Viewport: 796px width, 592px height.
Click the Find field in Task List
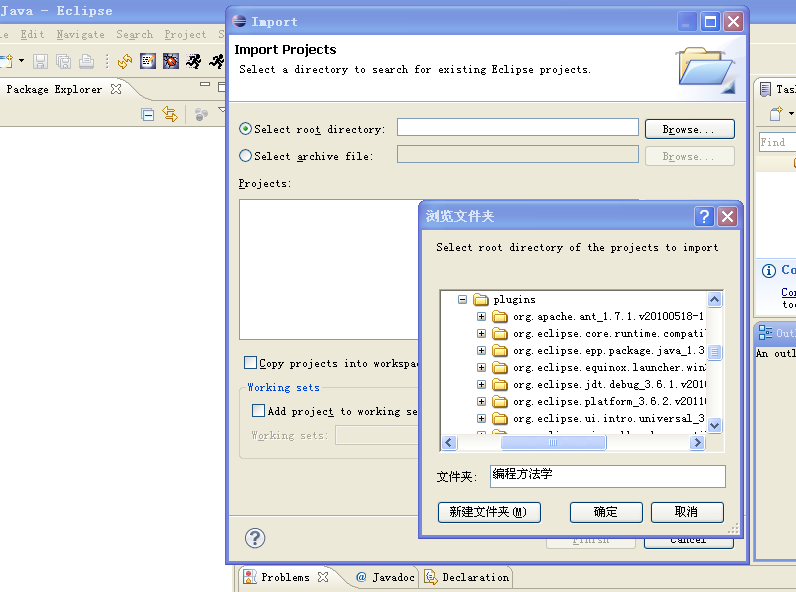coord(778,143)
